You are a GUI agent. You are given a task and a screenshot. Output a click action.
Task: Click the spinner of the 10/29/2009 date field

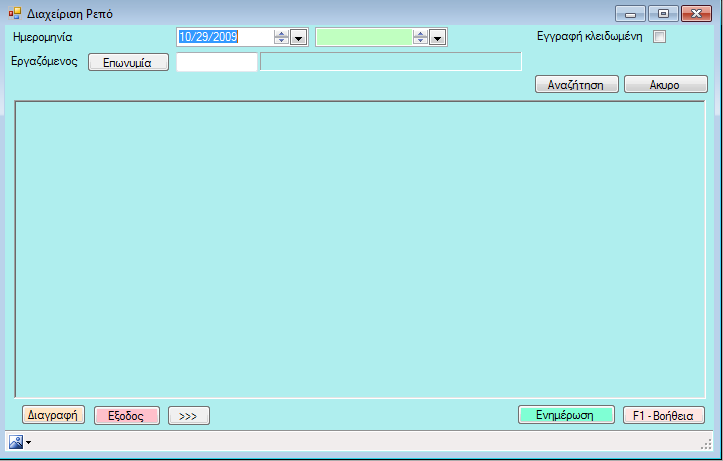tap(281, 37)
